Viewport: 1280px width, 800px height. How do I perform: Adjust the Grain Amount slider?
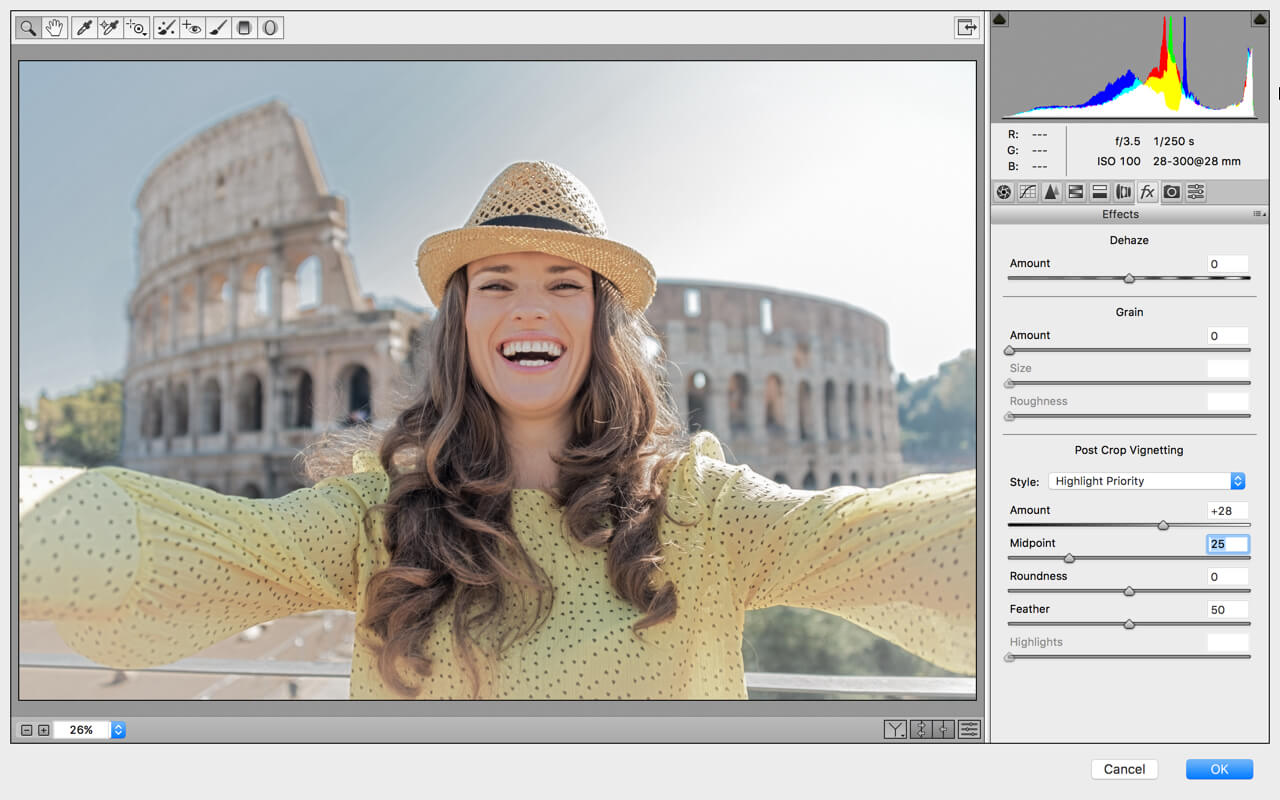1009,351
